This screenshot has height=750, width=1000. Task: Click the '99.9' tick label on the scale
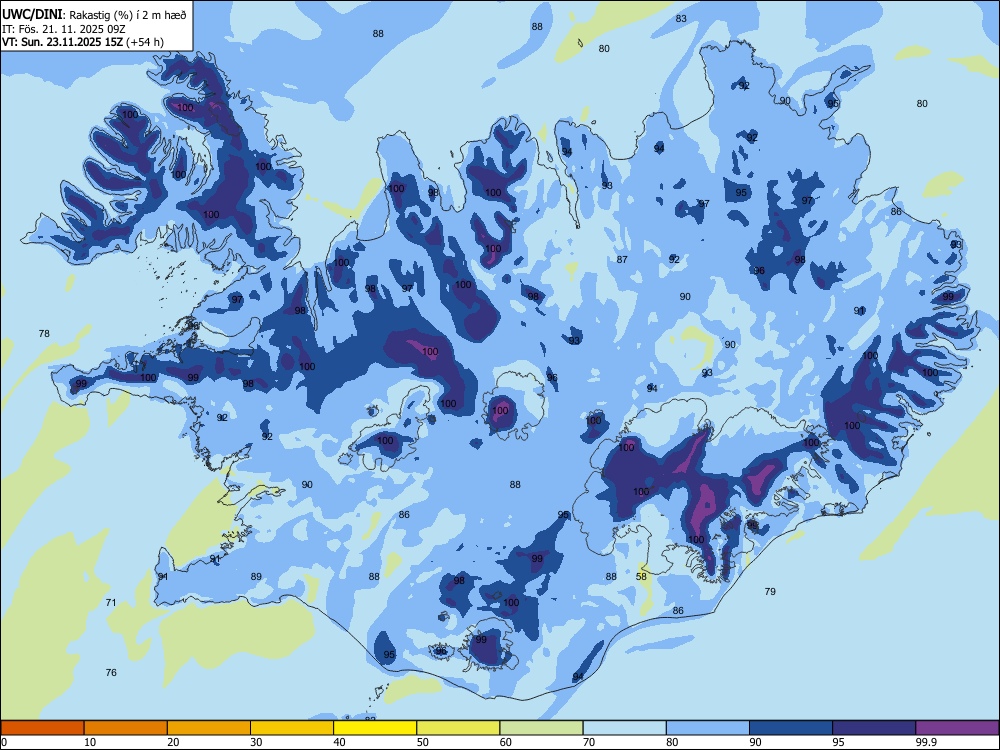[926, 742]
